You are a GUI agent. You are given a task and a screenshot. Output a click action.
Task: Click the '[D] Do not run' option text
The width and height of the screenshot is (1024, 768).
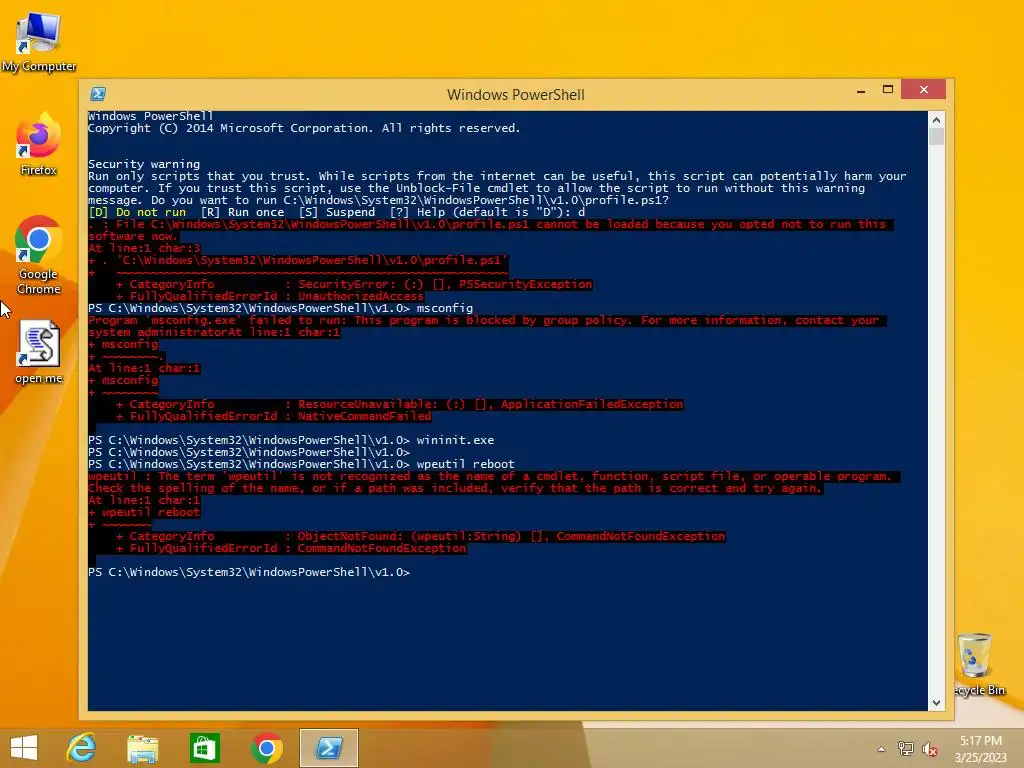[x=137, y=212]
